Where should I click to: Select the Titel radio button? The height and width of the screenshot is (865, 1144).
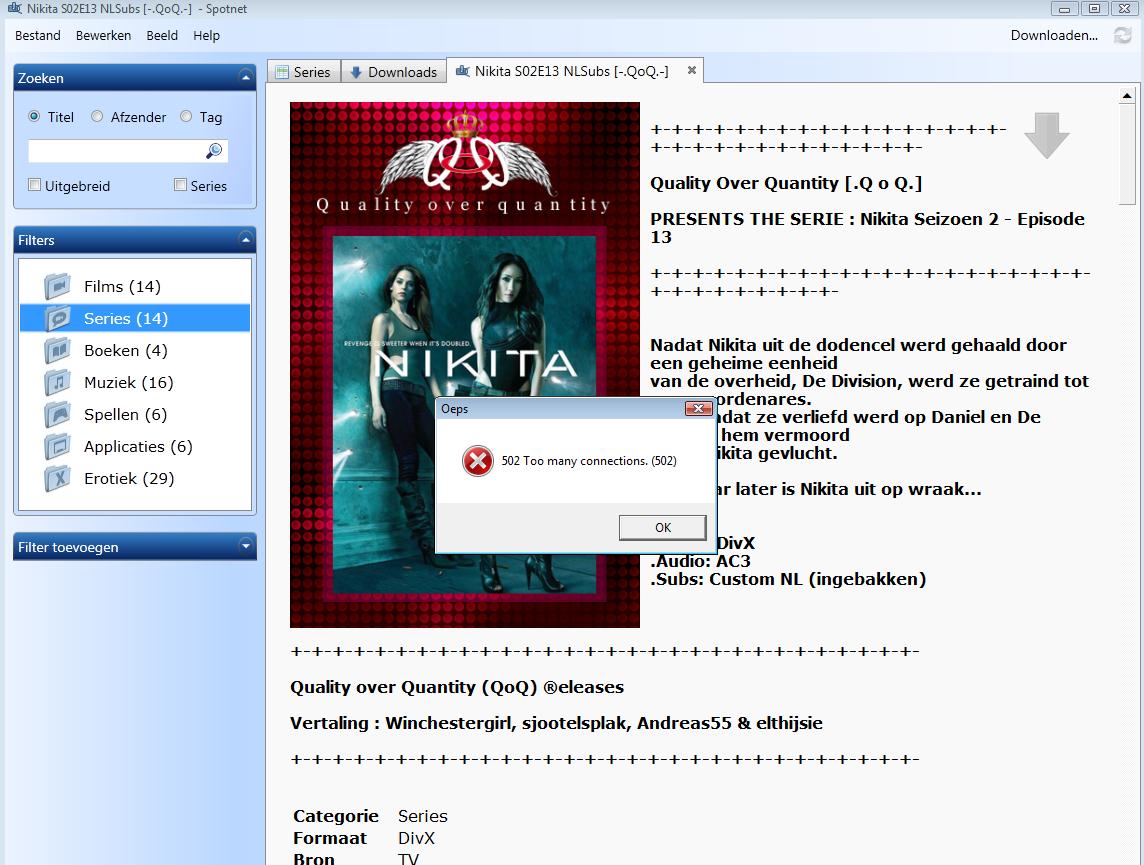[x=34, y=117]
